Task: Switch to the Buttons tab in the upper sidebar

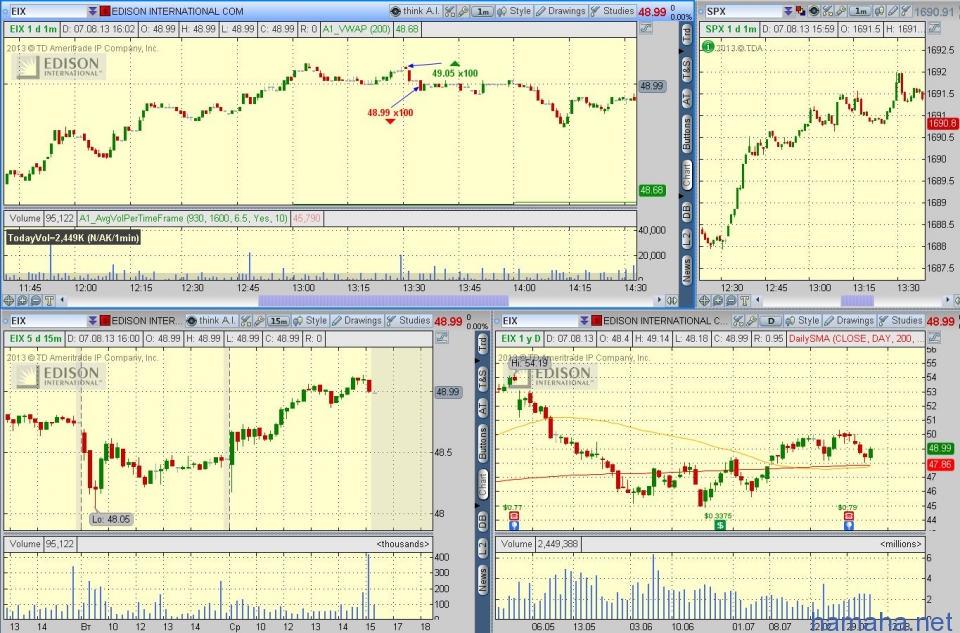Action: click(686, 134)
